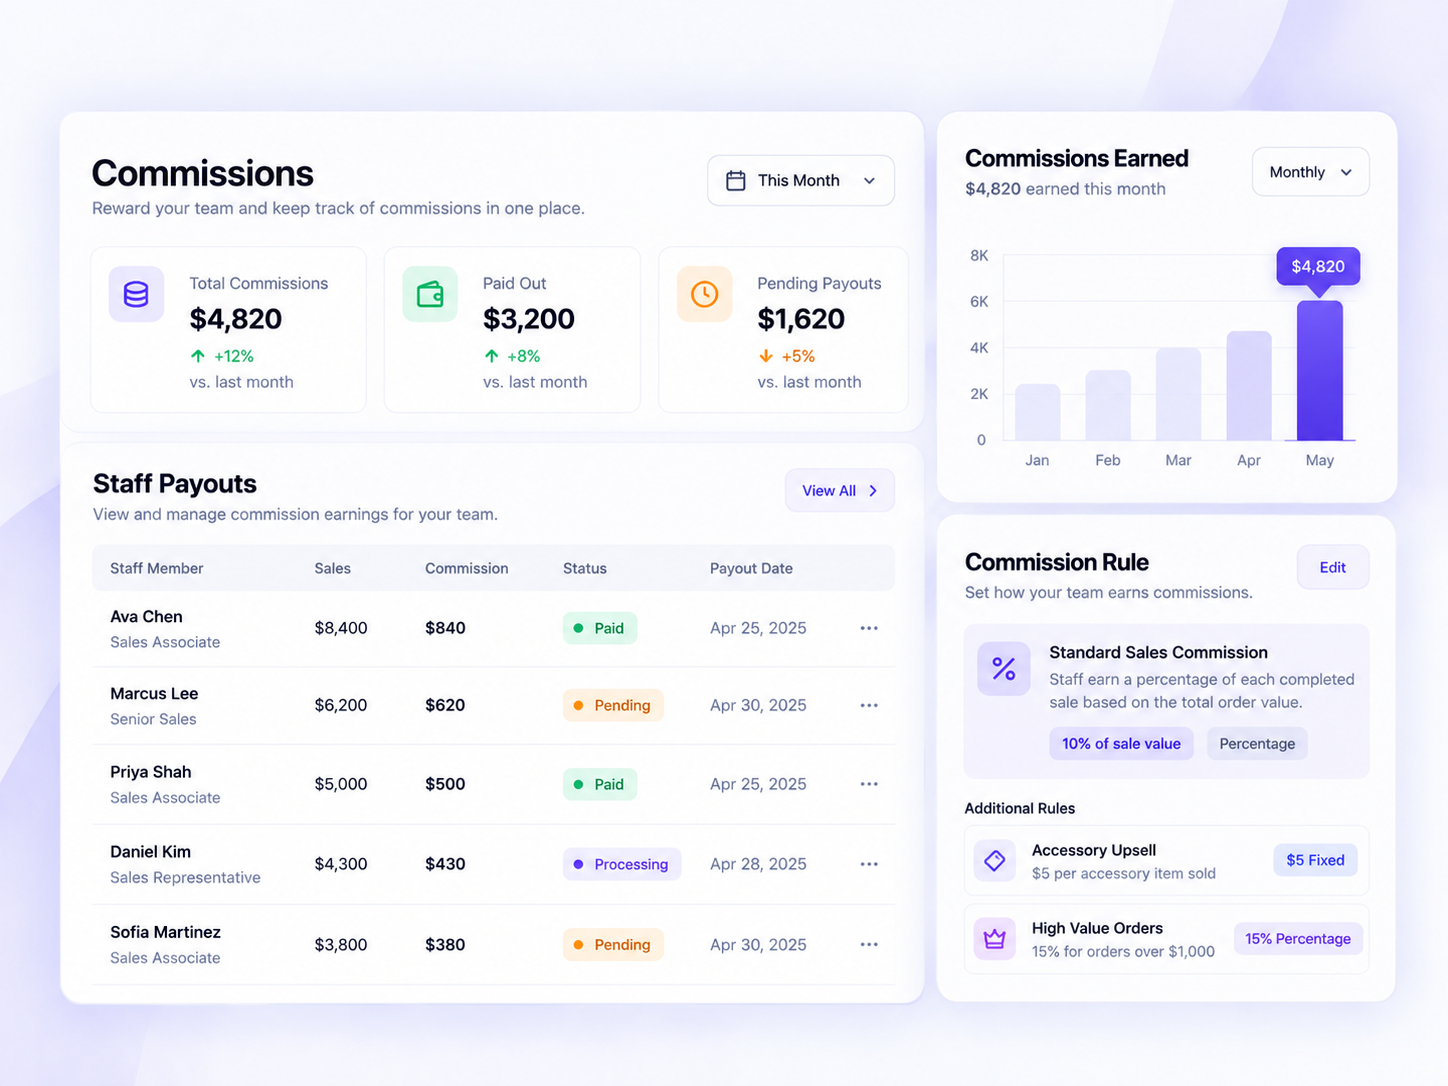Click the $8,400 sales value
The image size is (1448, 1086).
(x=341, y=628)
